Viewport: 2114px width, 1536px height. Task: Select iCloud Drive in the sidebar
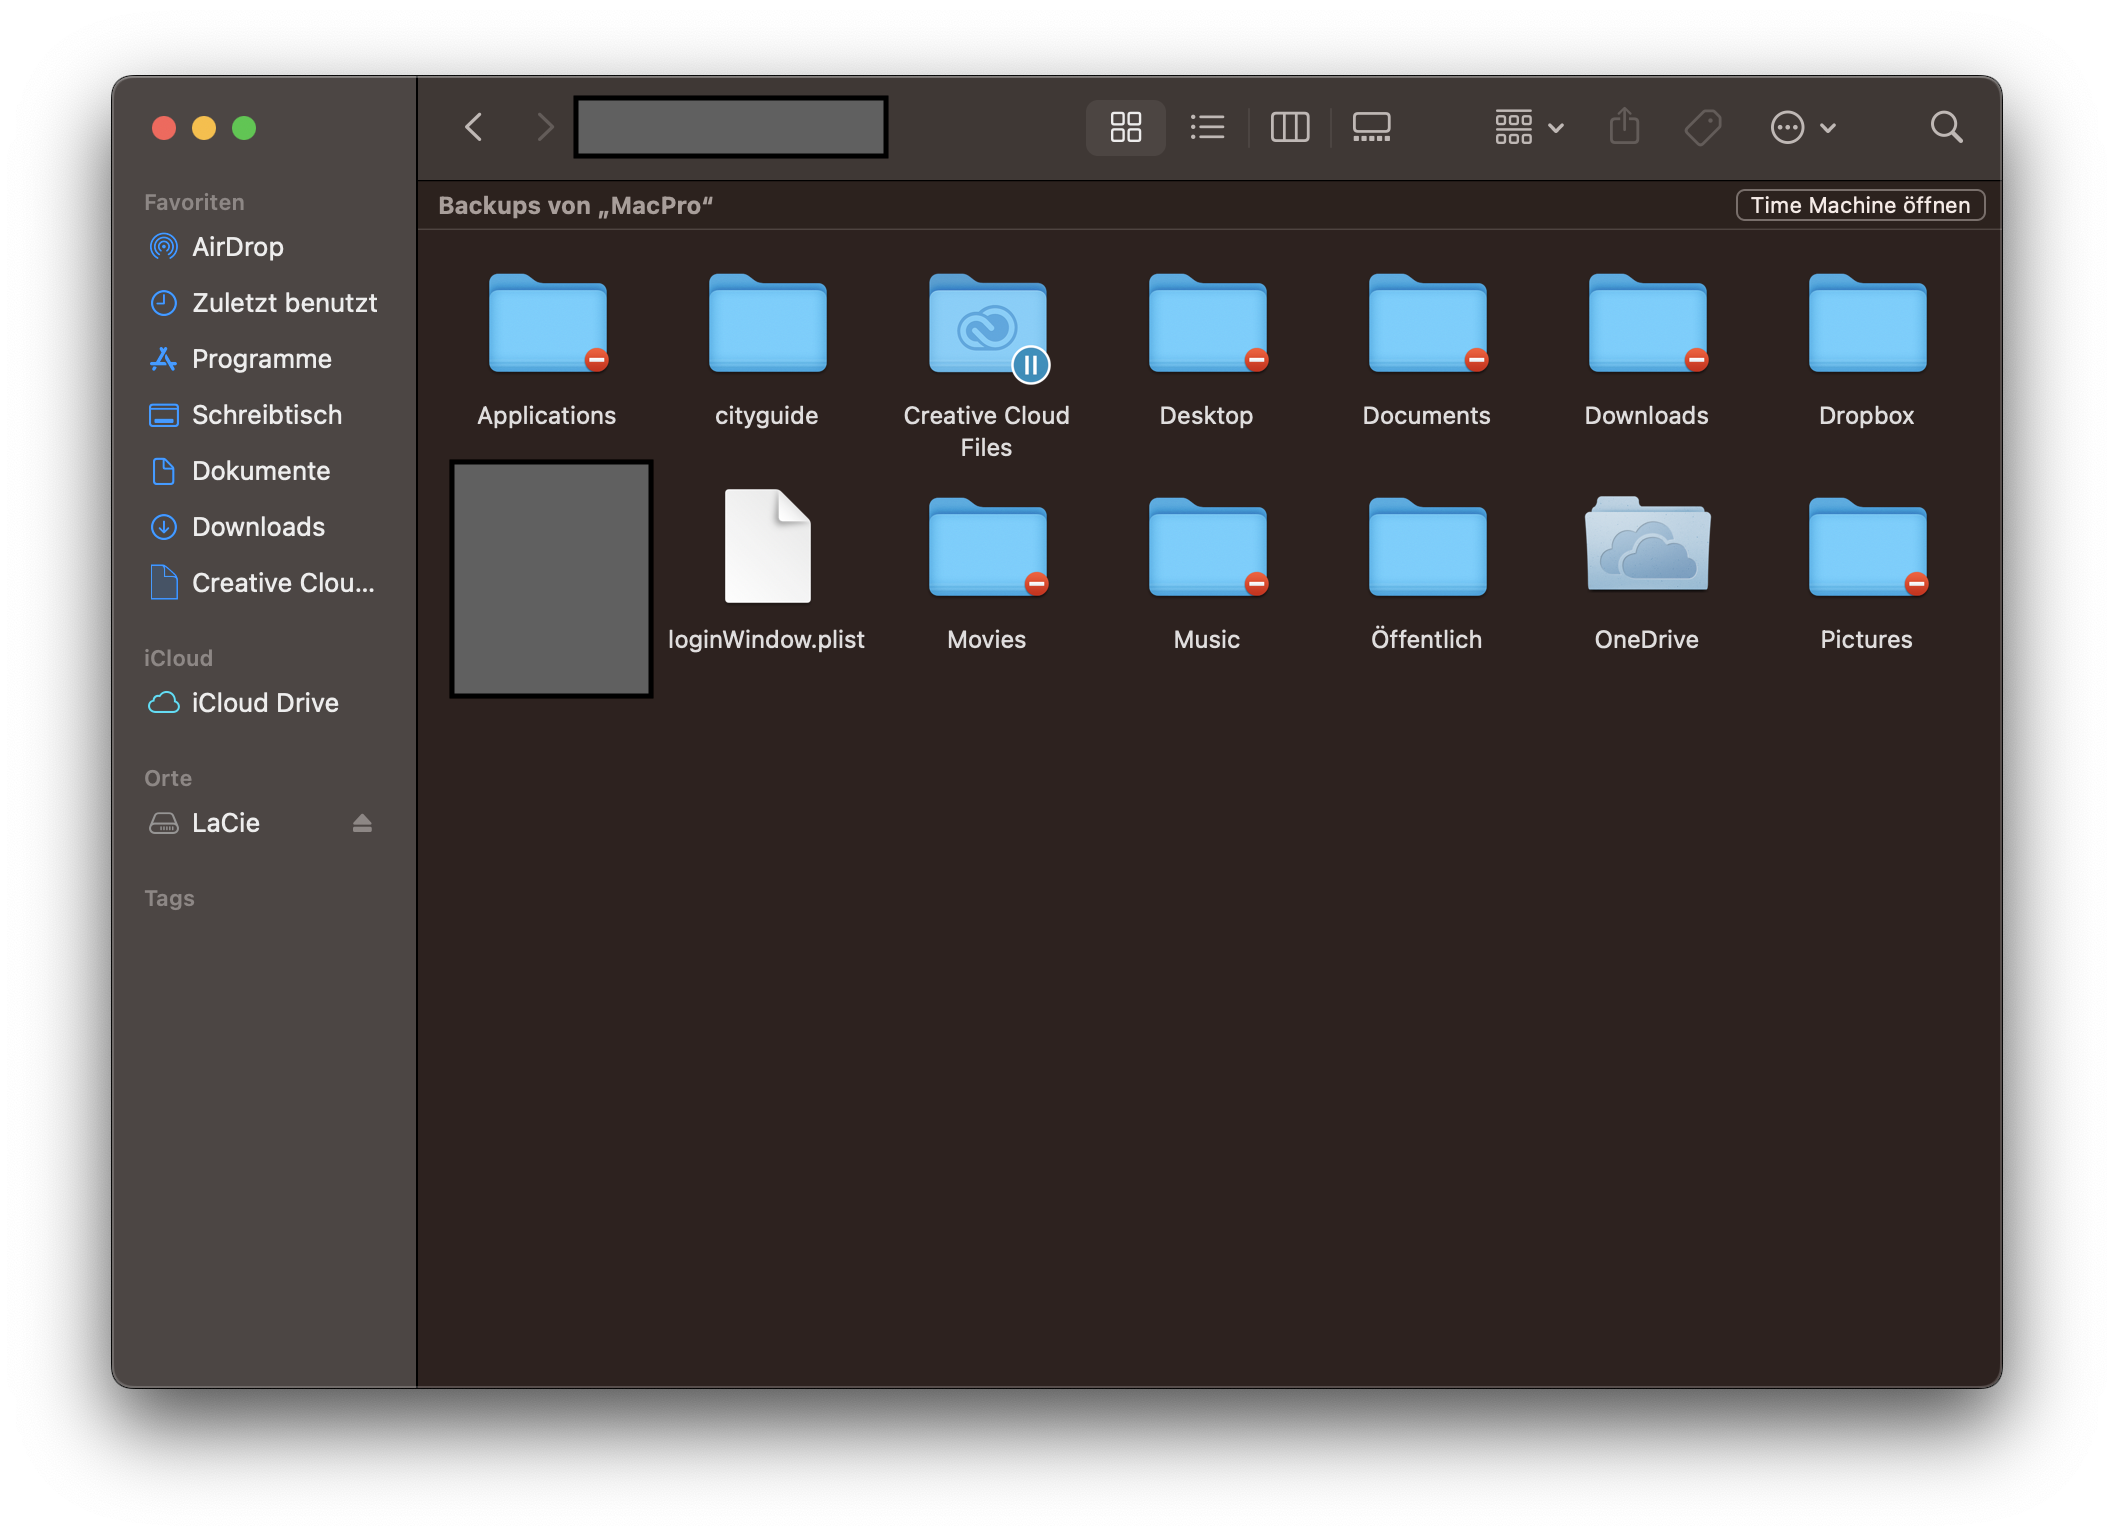click(264, 703)
